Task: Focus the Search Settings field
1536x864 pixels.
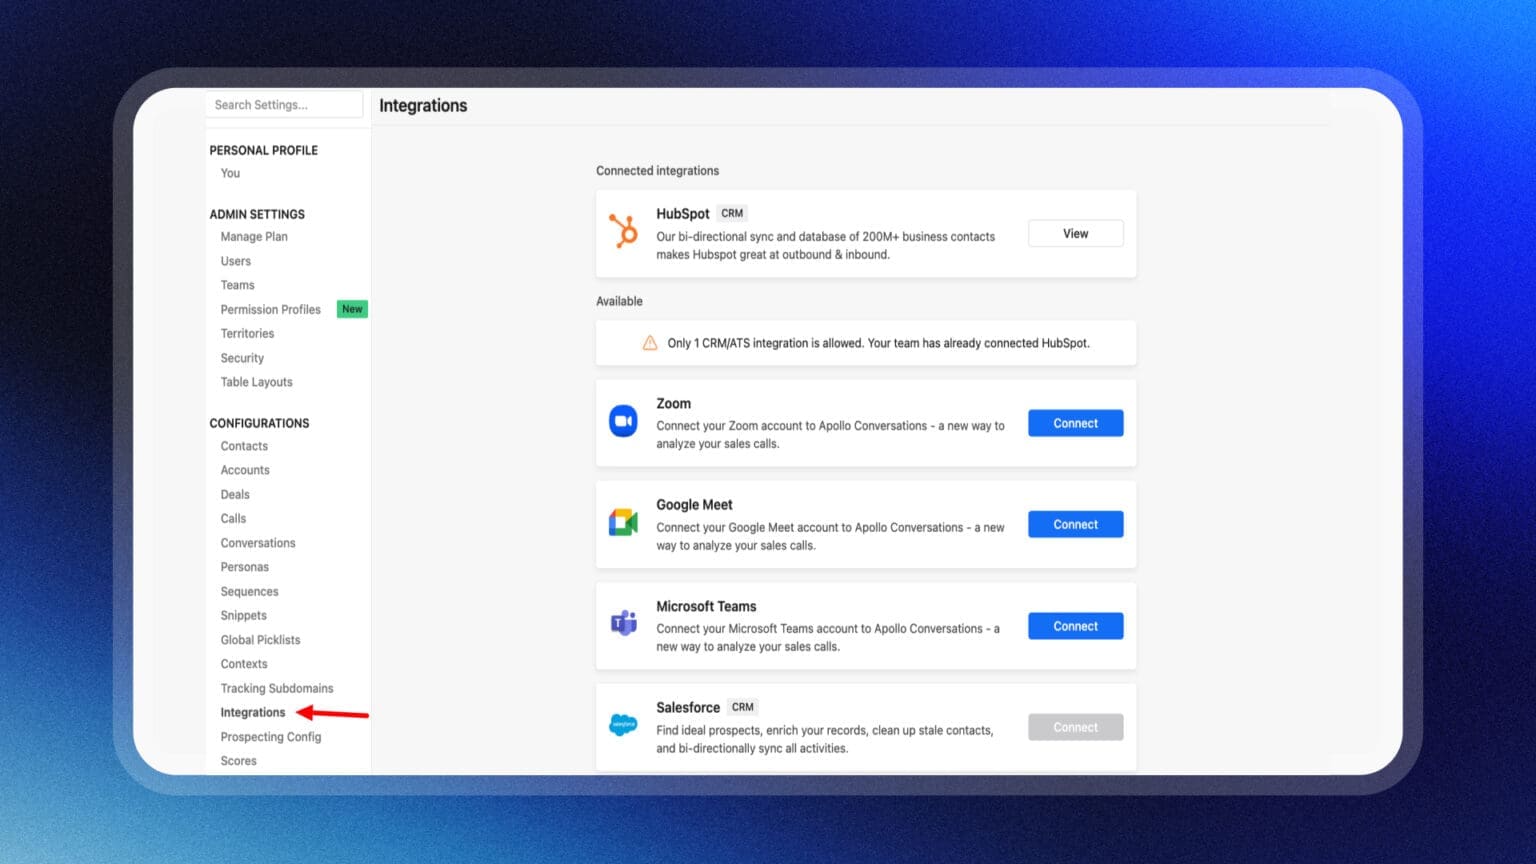Action: (284, 105)
